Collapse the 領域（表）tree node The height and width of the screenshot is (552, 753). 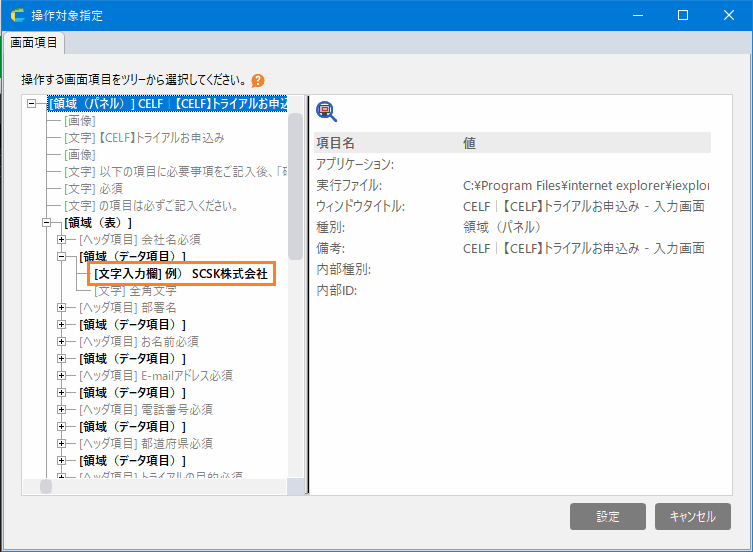tap(47, 222)
